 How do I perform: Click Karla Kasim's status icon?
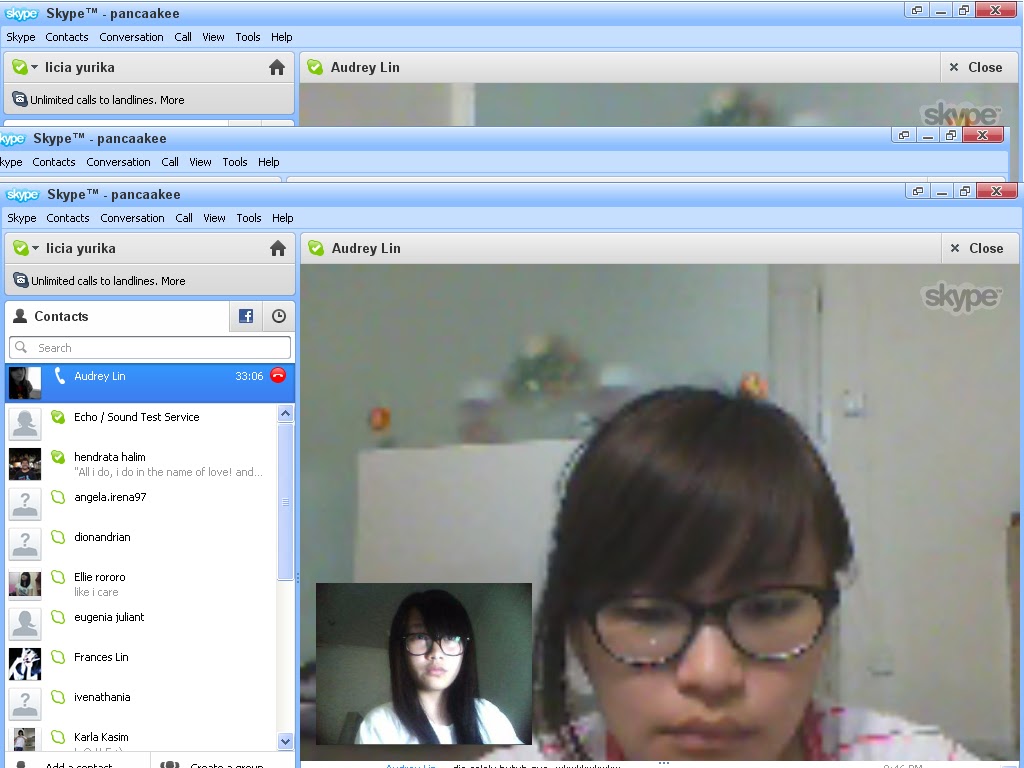(x=58, y=737)
